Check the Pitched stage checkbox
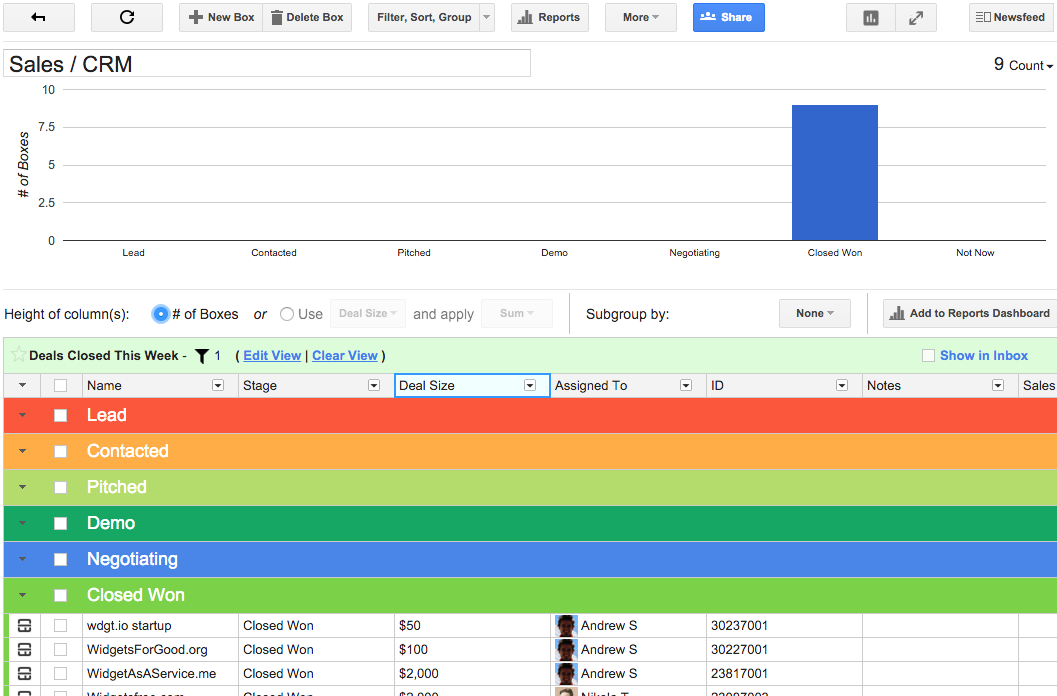 (x=61, y=488)
